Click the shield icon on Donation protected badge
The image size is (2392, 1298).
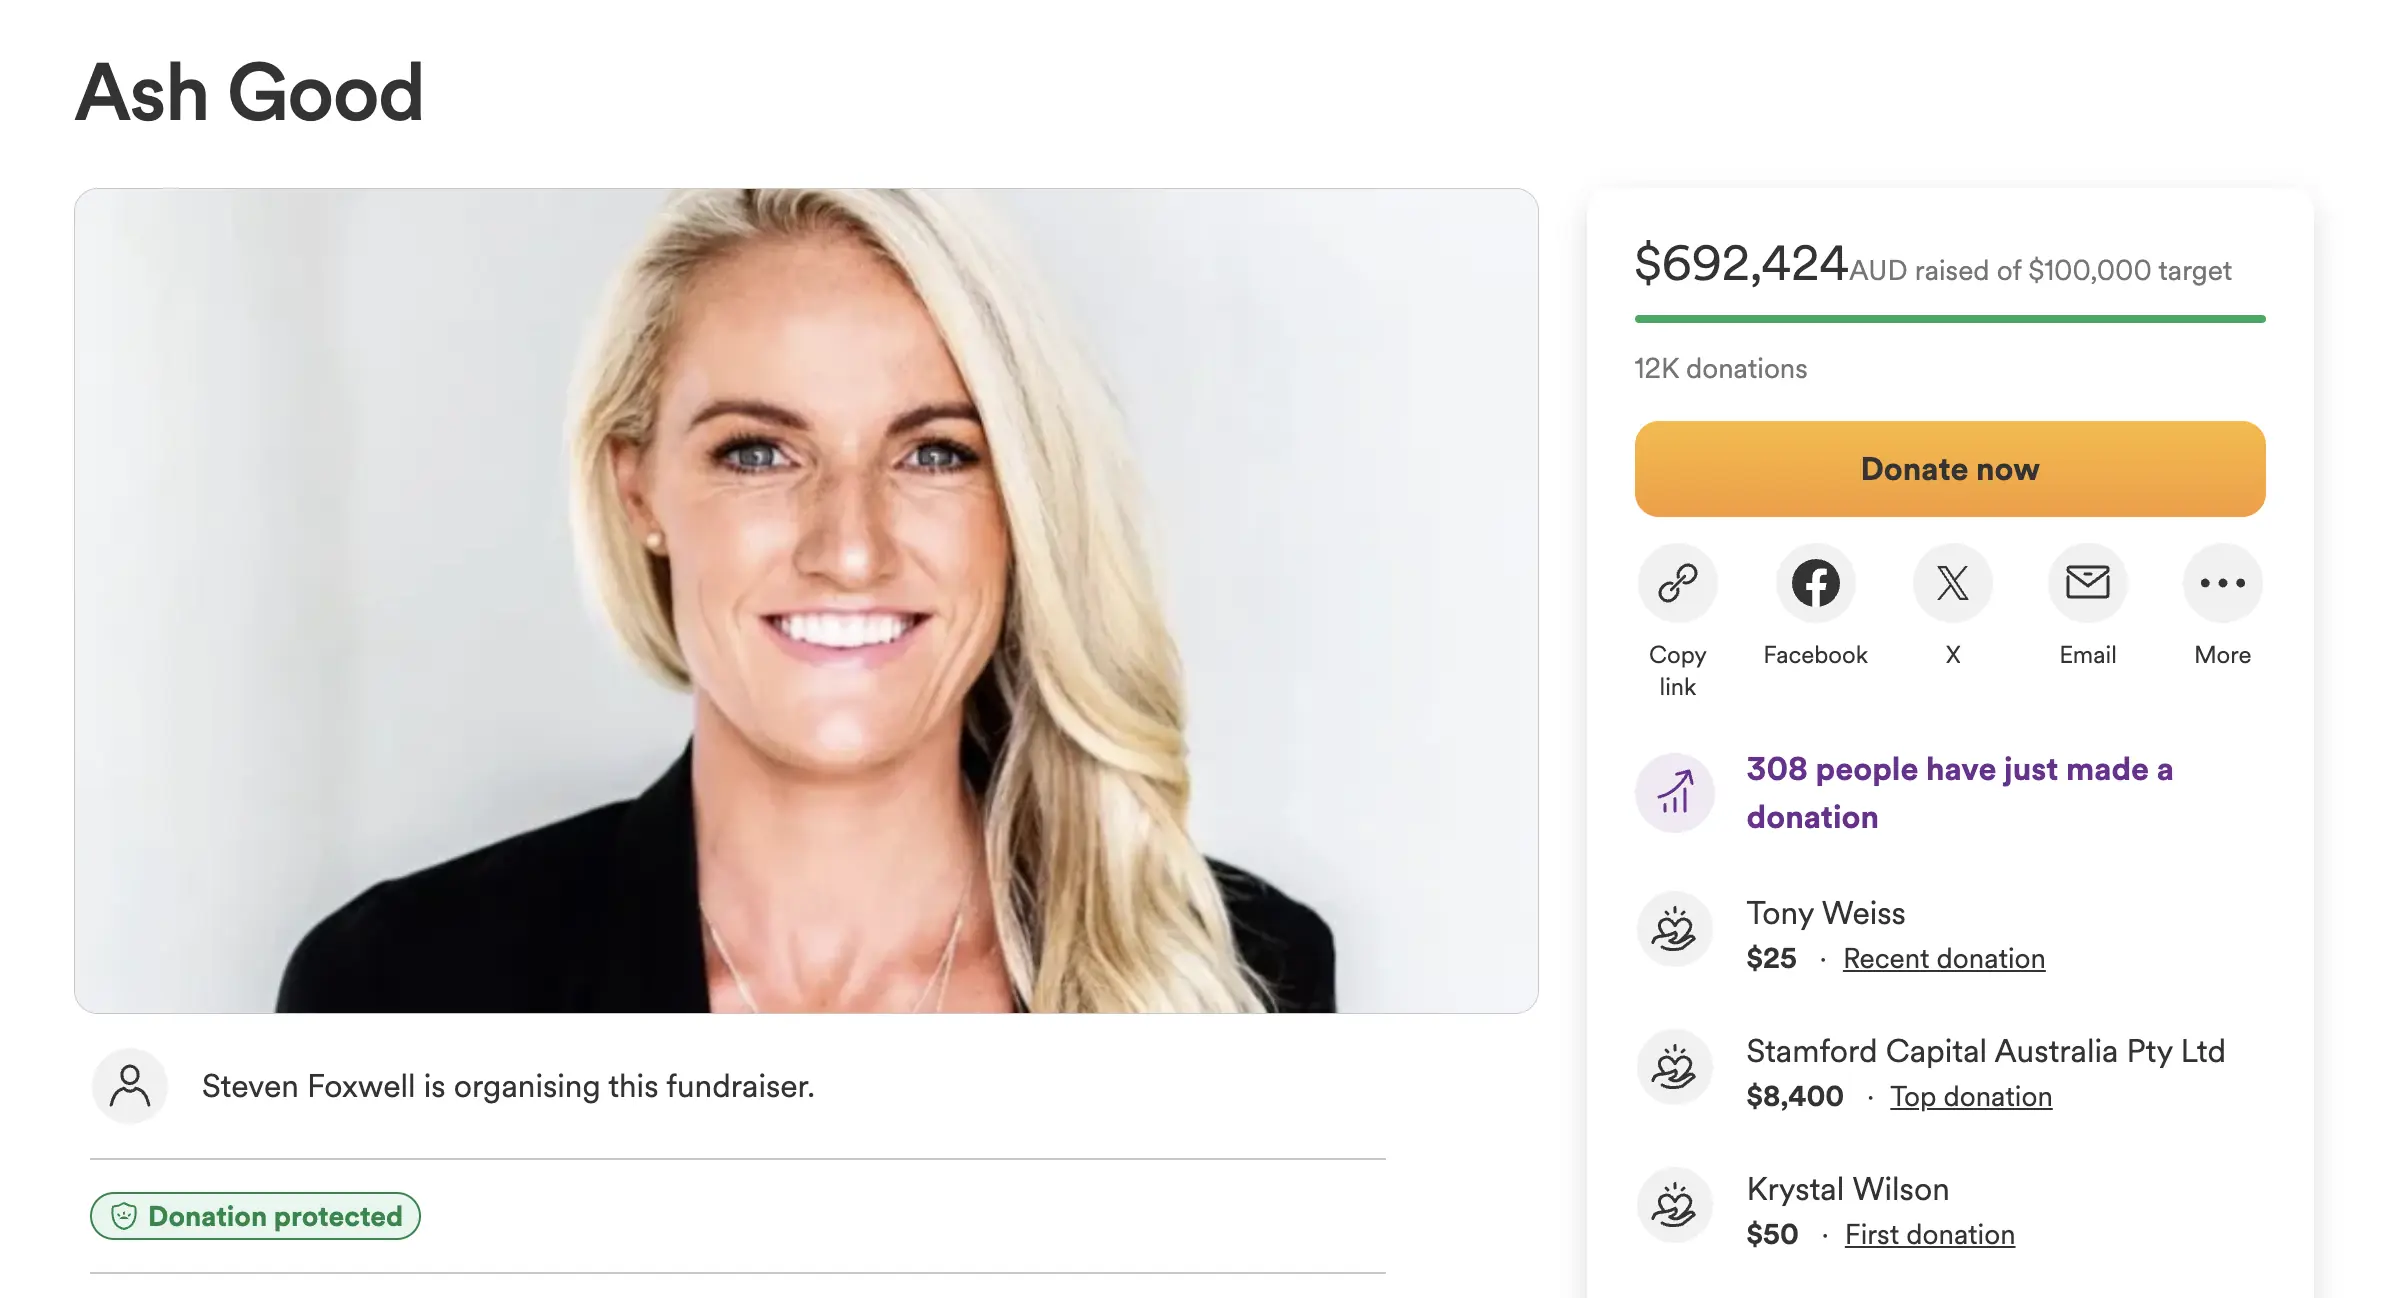[x=125, y=1216]
